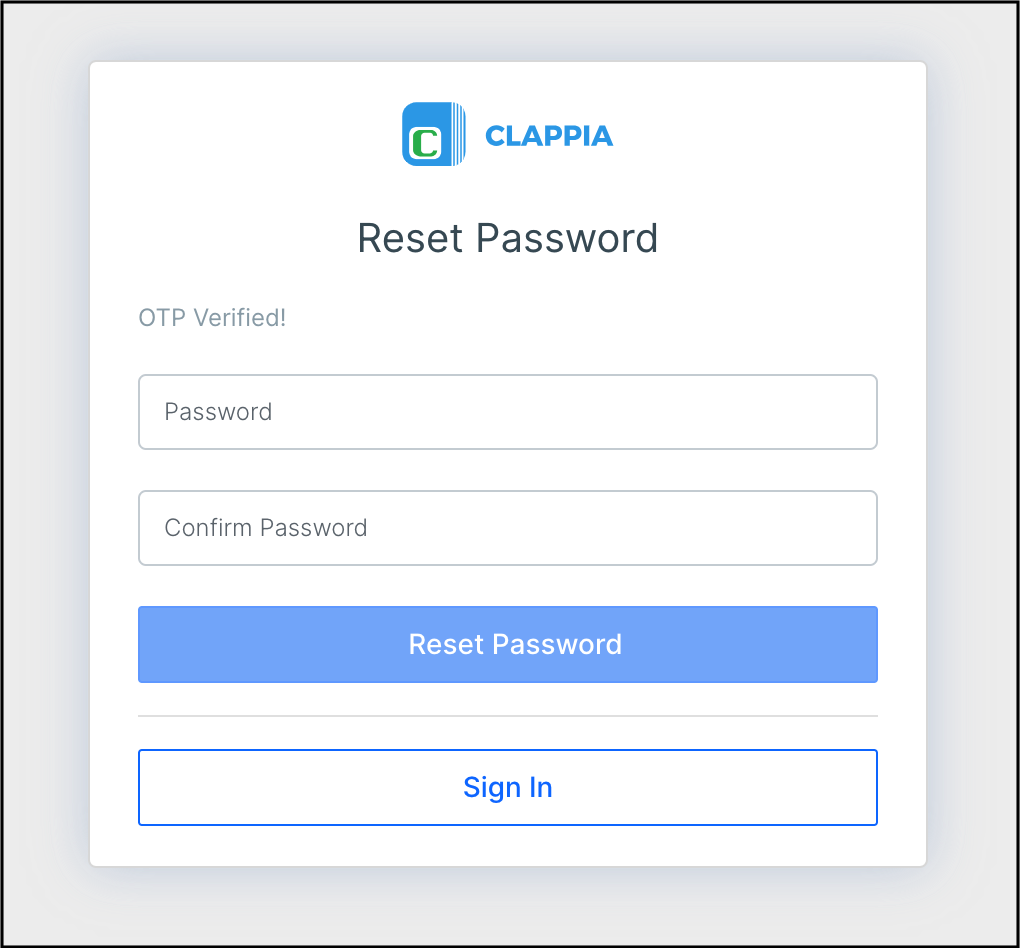Click the Clappia brand header
Screen dimensions: 1020x948
(x=508, y=133)
